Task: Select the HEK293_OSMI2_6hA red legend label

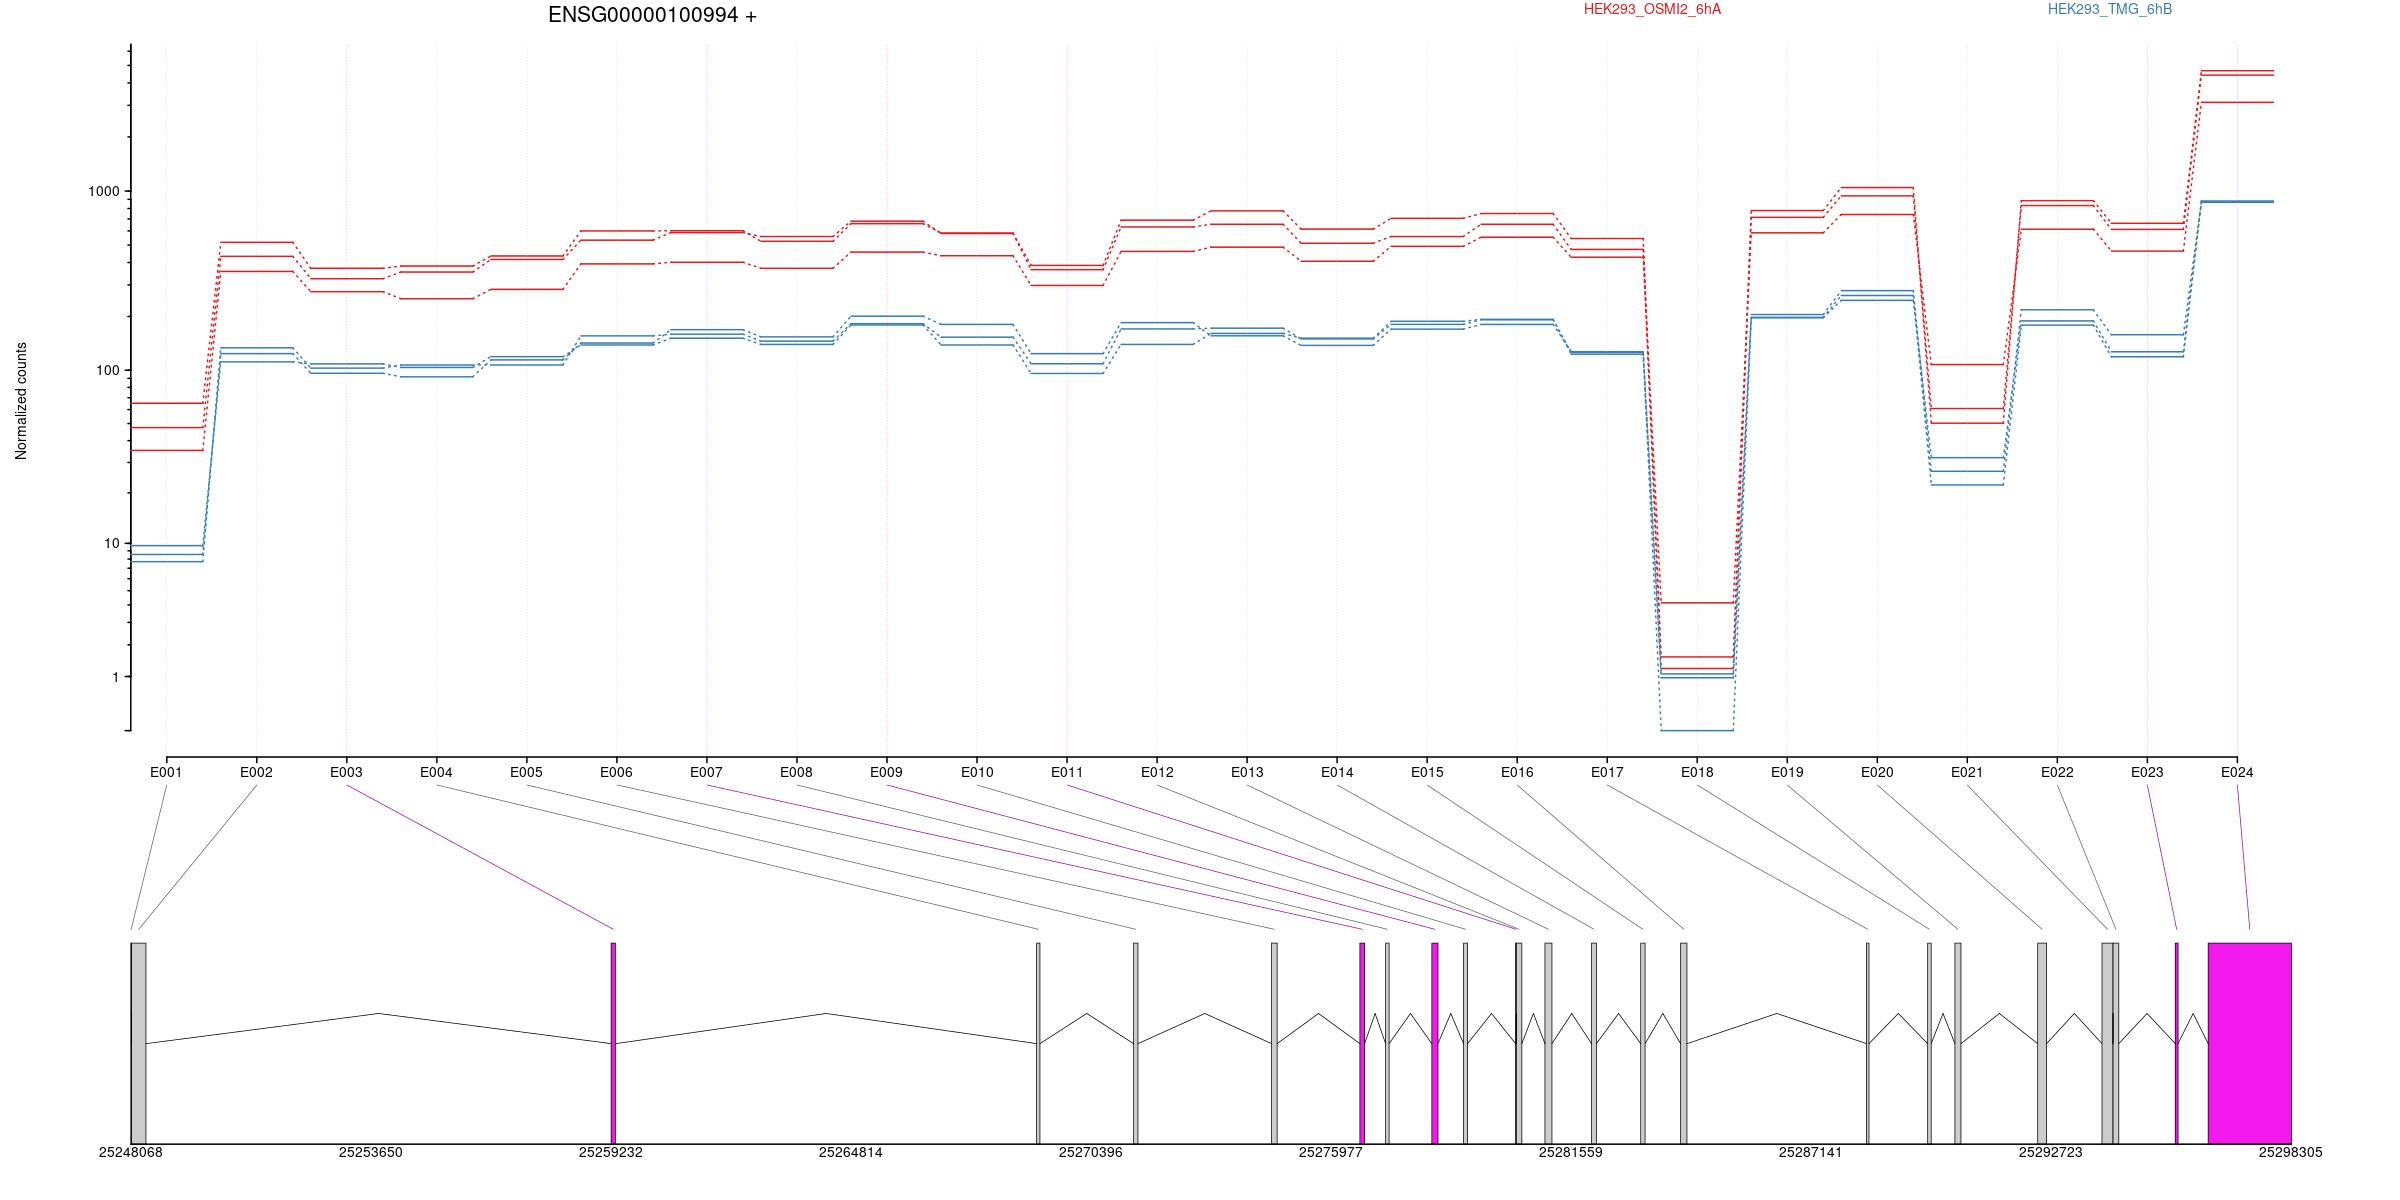Action: point(1652,9)
